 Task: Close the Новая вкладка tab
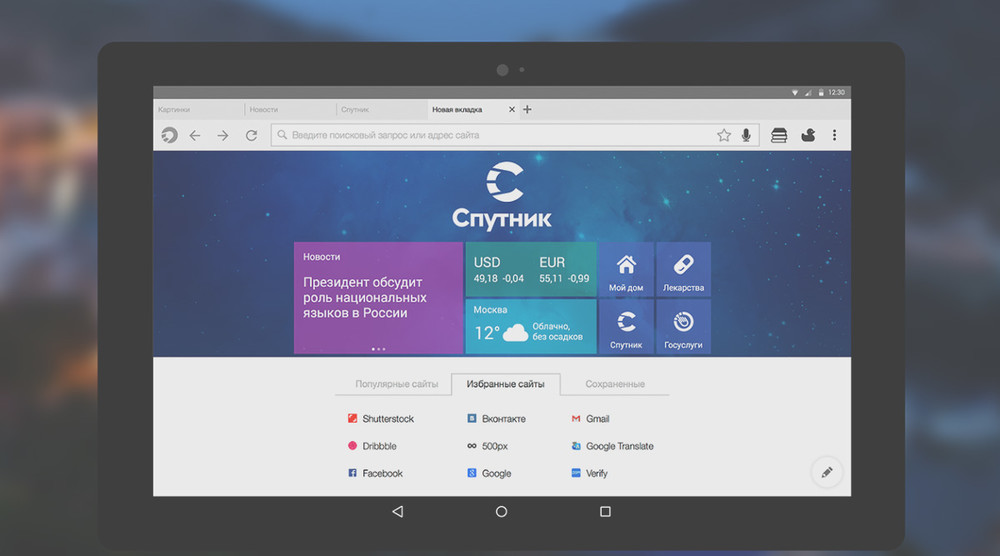click(511, 110)
